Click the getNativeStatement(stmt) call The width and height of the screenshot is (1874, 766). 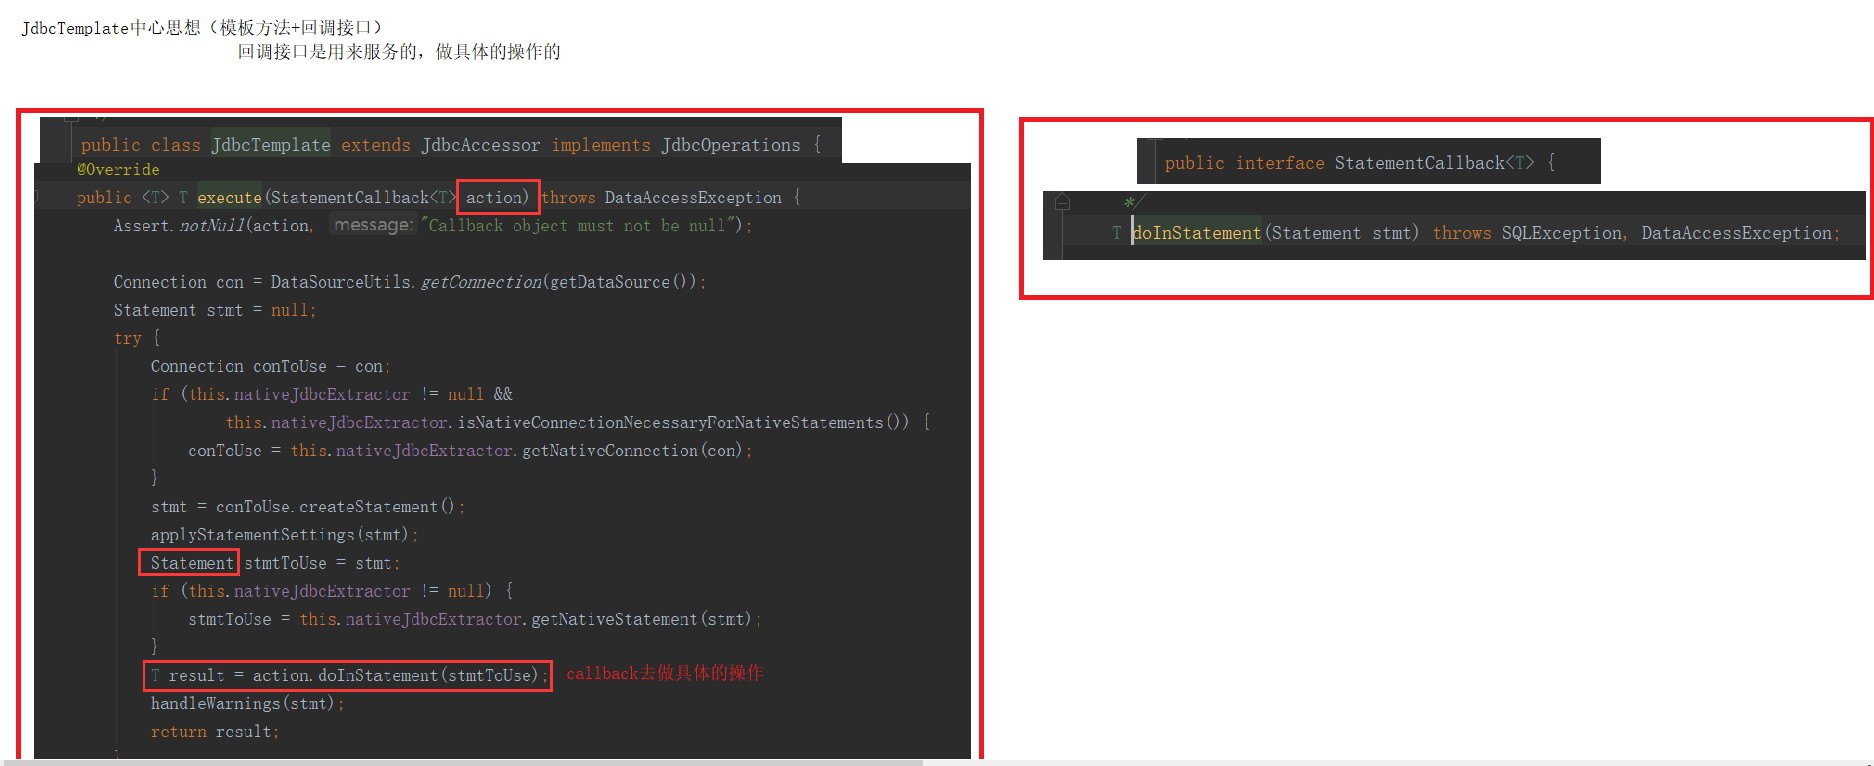tap(641, 619)
